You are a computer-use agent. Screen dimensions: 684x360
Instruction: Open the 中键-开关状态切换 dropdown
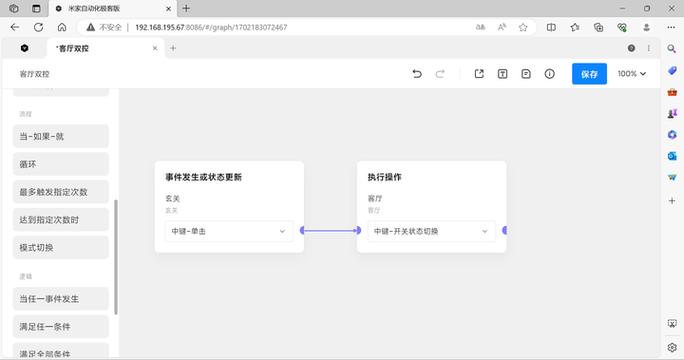[431, 231]
